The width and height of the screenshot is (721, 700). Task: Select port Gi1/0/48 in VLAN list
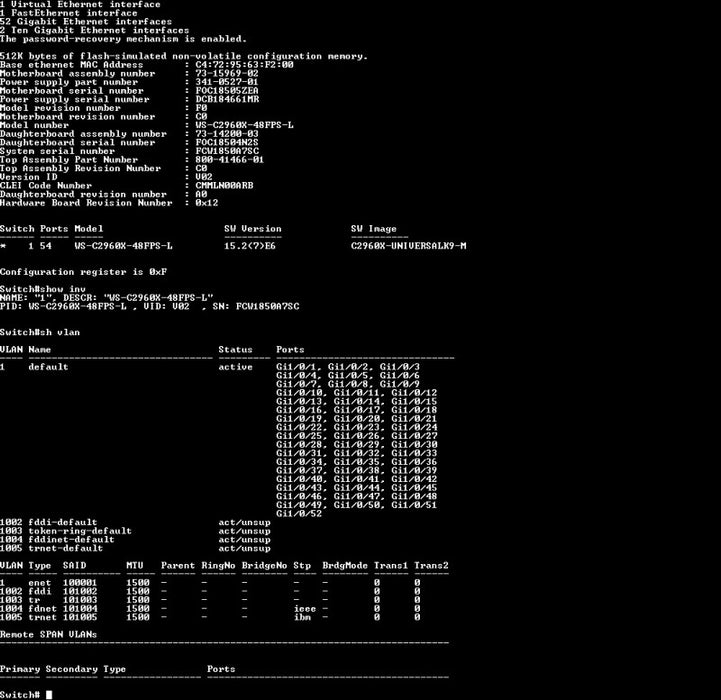pos(414,497)
